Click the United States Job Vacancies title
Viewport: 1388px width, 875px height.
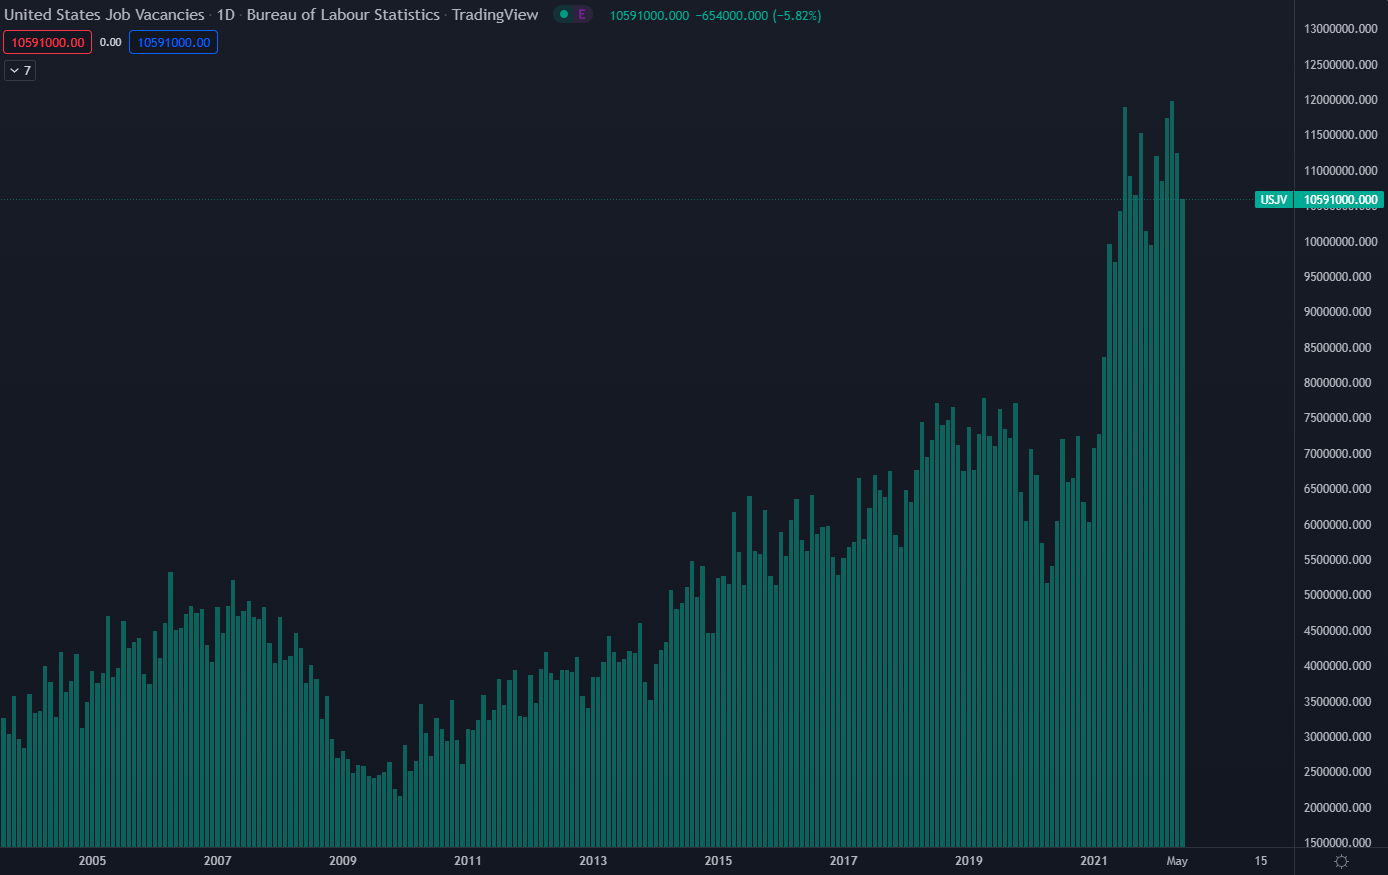tap(104, 15)
